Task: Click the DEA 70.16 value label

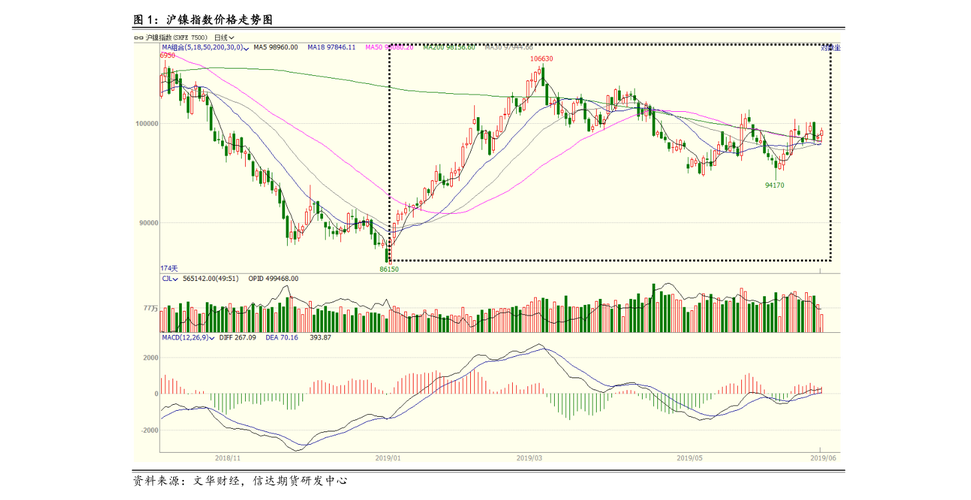Action: point(280,337)
